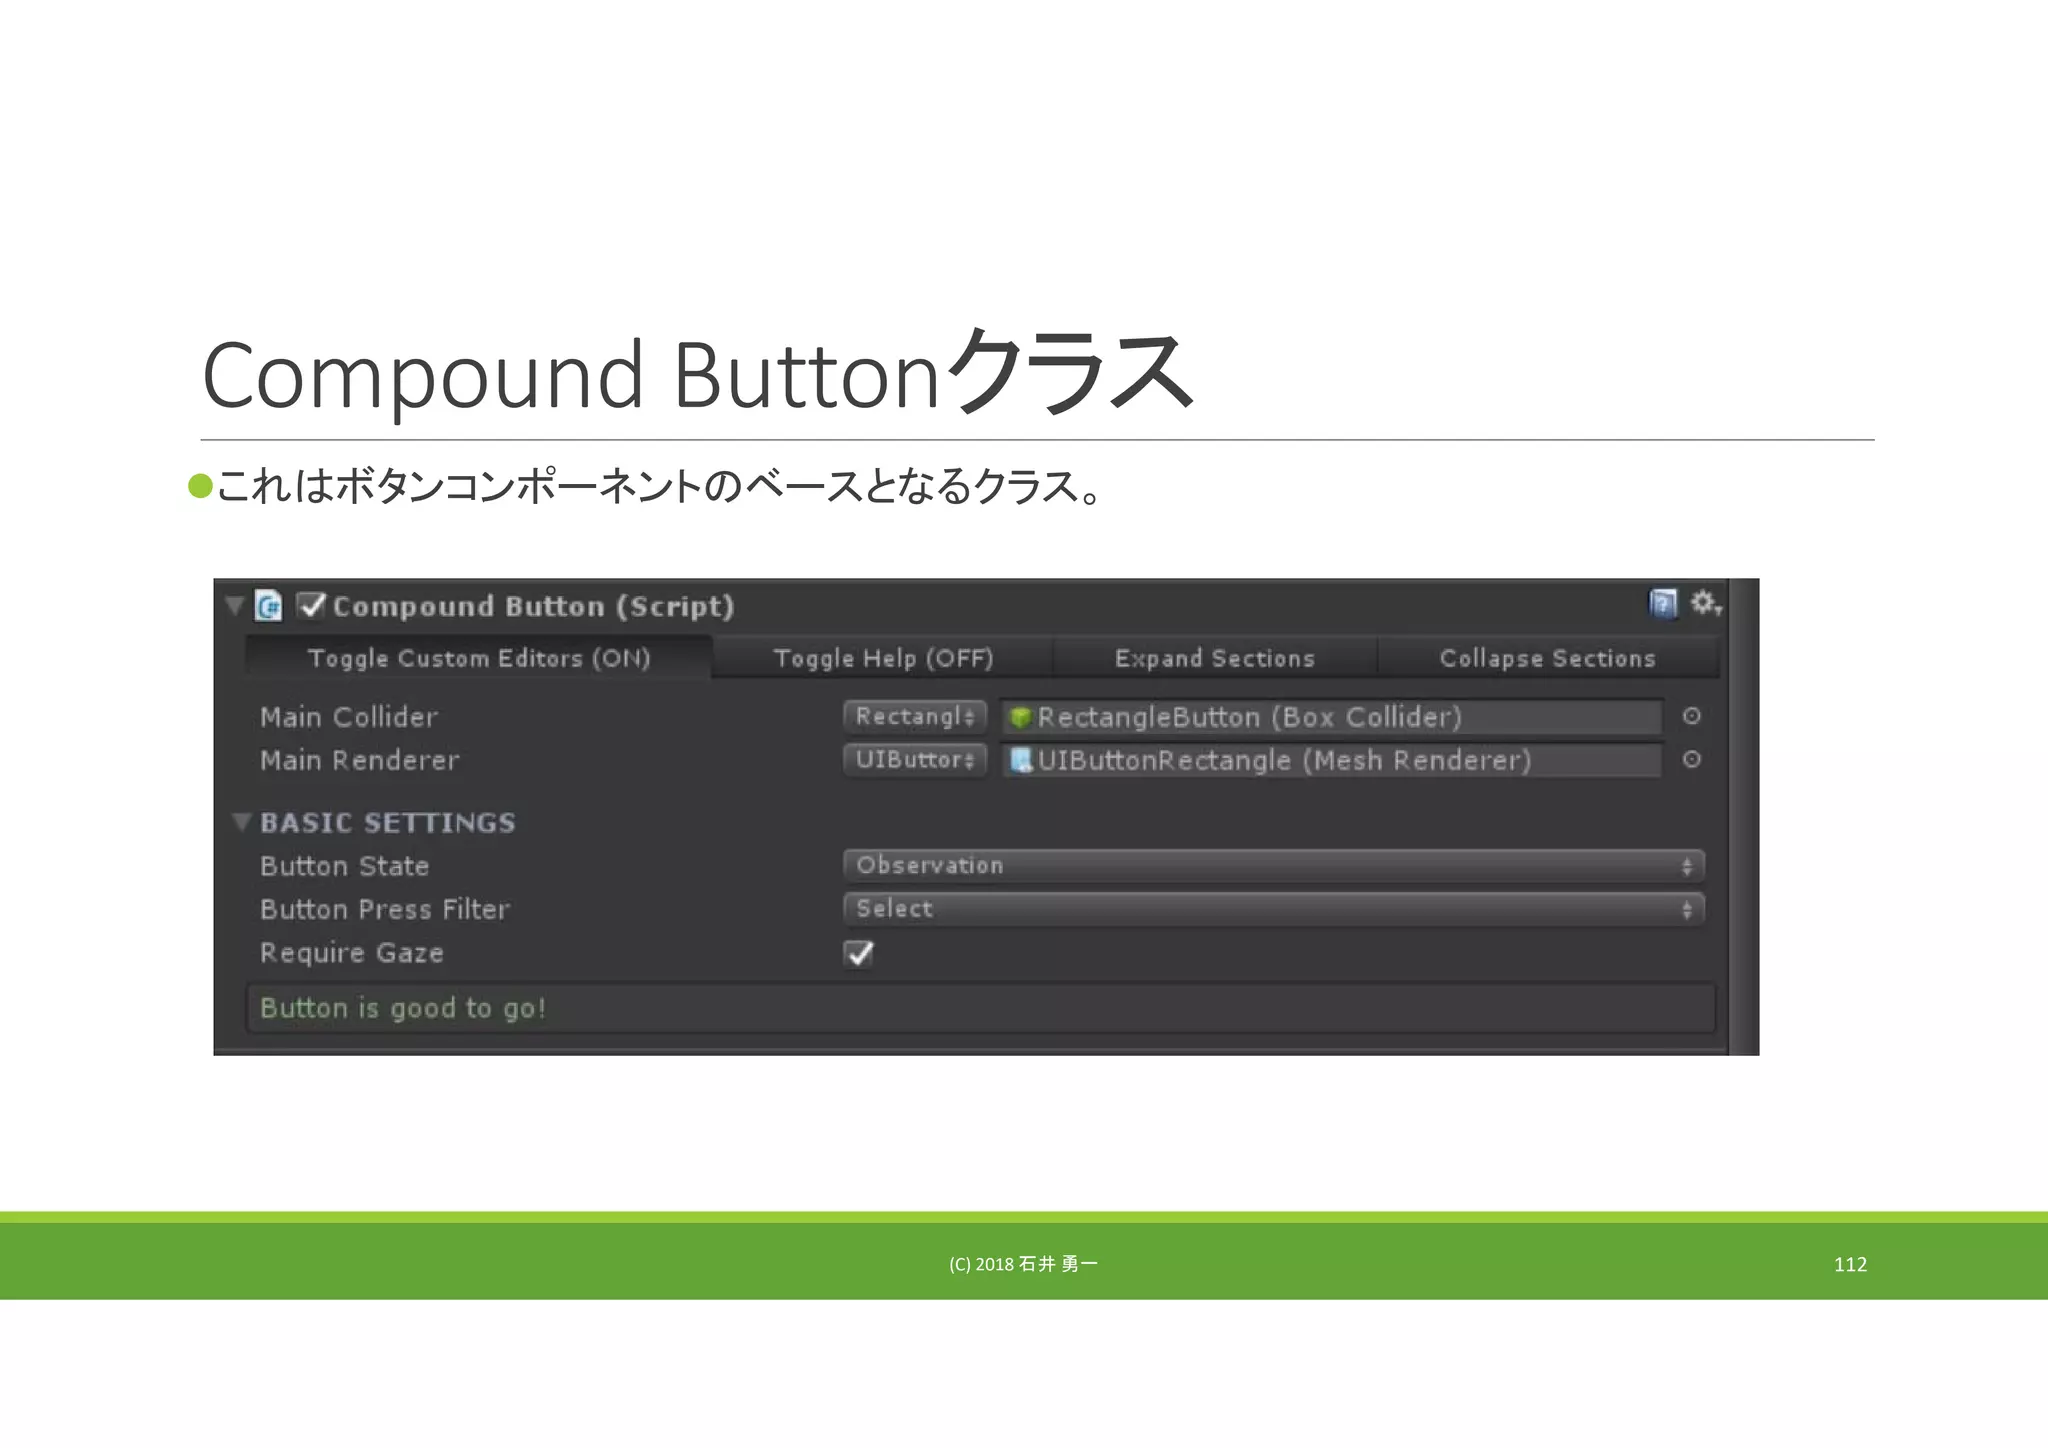The height and width of the screenshot is (1448, 2048).
Task: Open the Button State Observation dropdown
Action: point(1274,865)
